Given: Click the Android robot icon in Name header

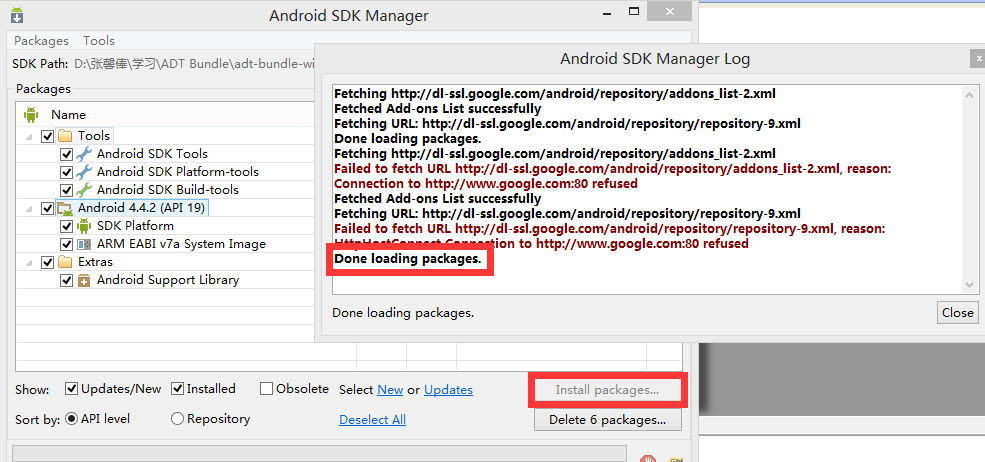Looking at the screenshot, I should [31, 115].
